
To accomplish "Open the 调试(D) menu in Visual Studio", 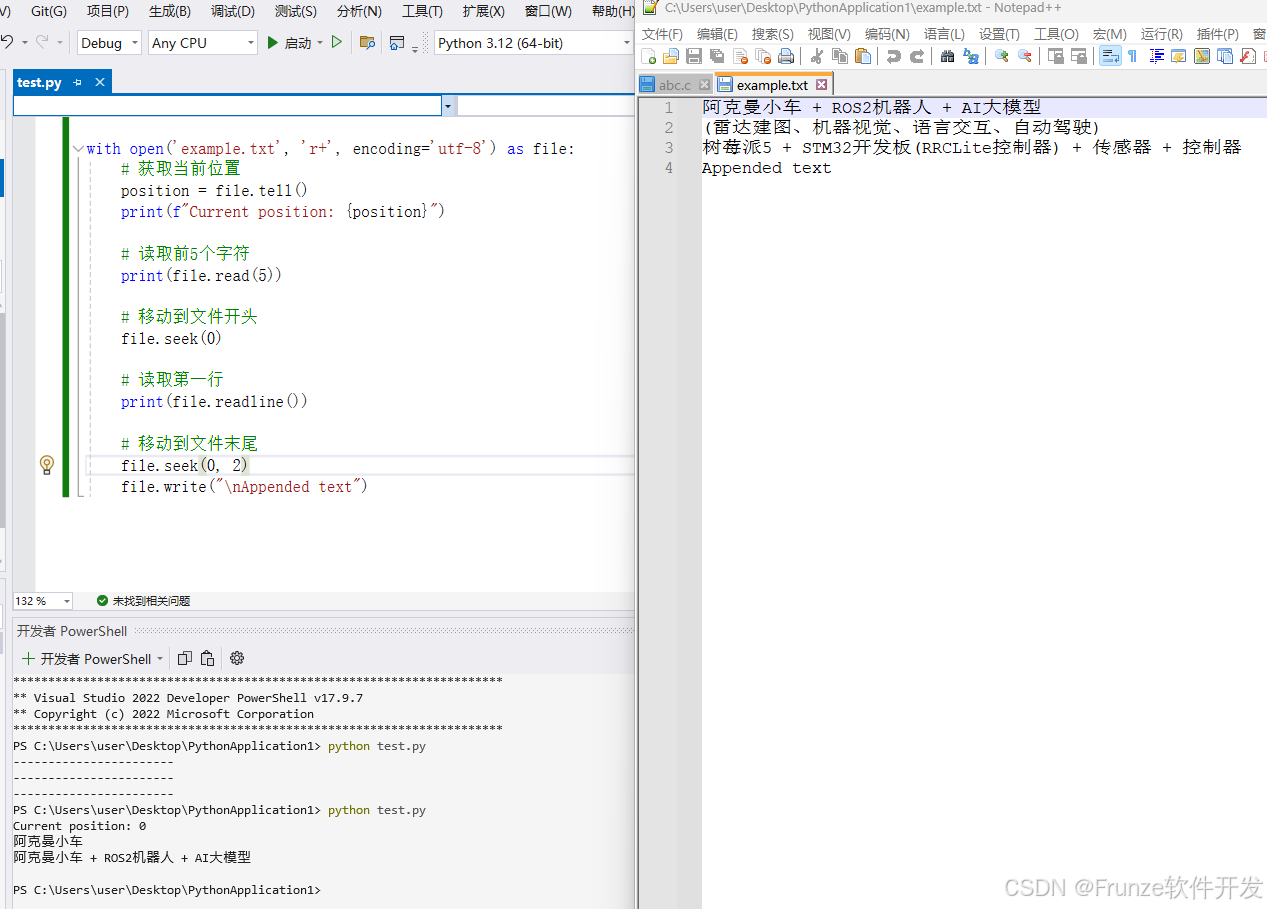I will 233,11.
